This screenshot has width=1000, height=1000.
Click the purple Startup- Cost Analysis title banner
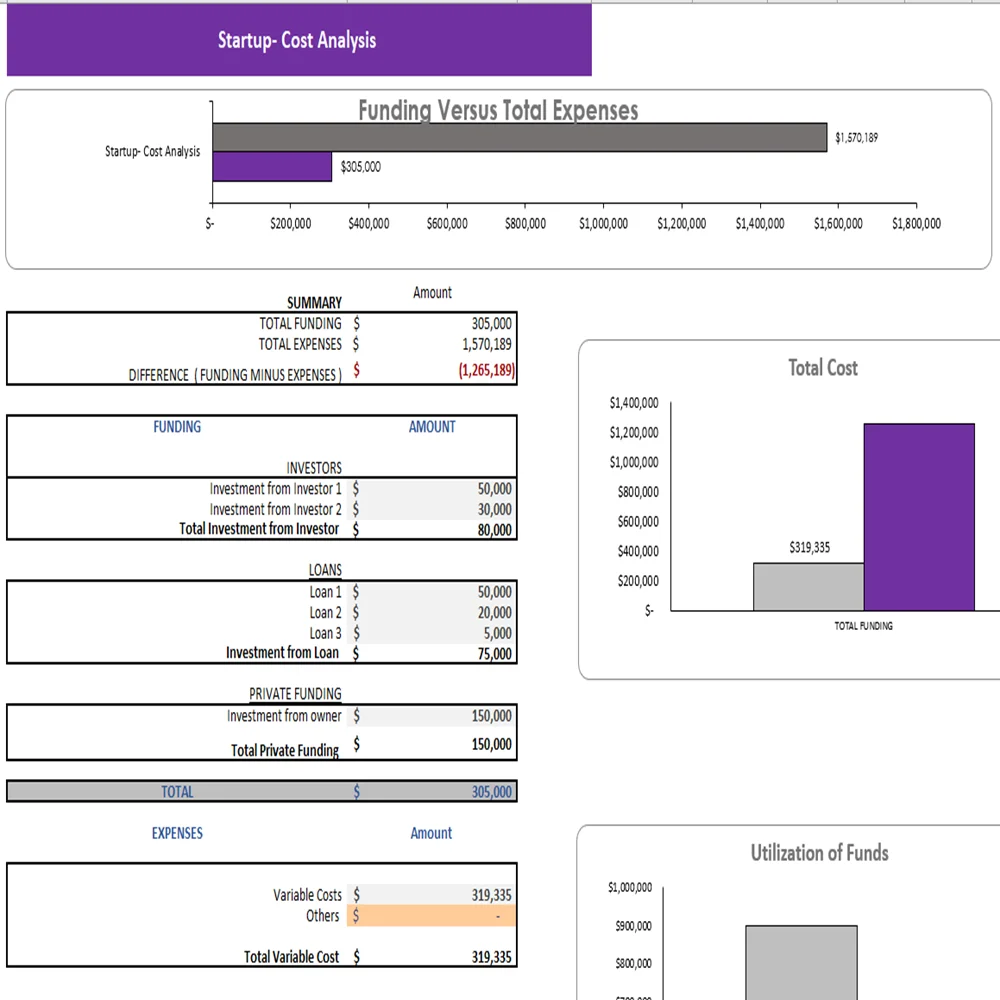(296, 40)
